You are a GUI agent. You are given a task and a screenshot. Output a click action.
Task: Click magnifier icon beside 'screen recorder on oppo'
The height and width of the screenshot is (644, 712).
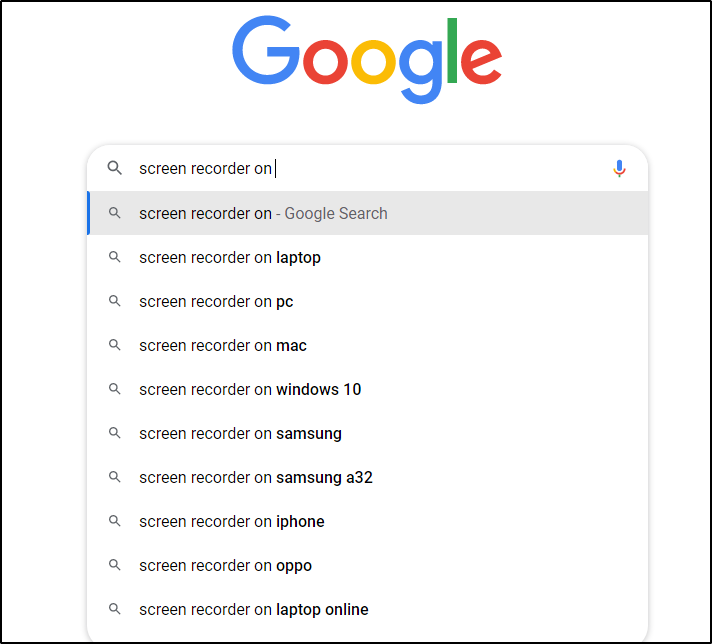click(x=115, y=565)
